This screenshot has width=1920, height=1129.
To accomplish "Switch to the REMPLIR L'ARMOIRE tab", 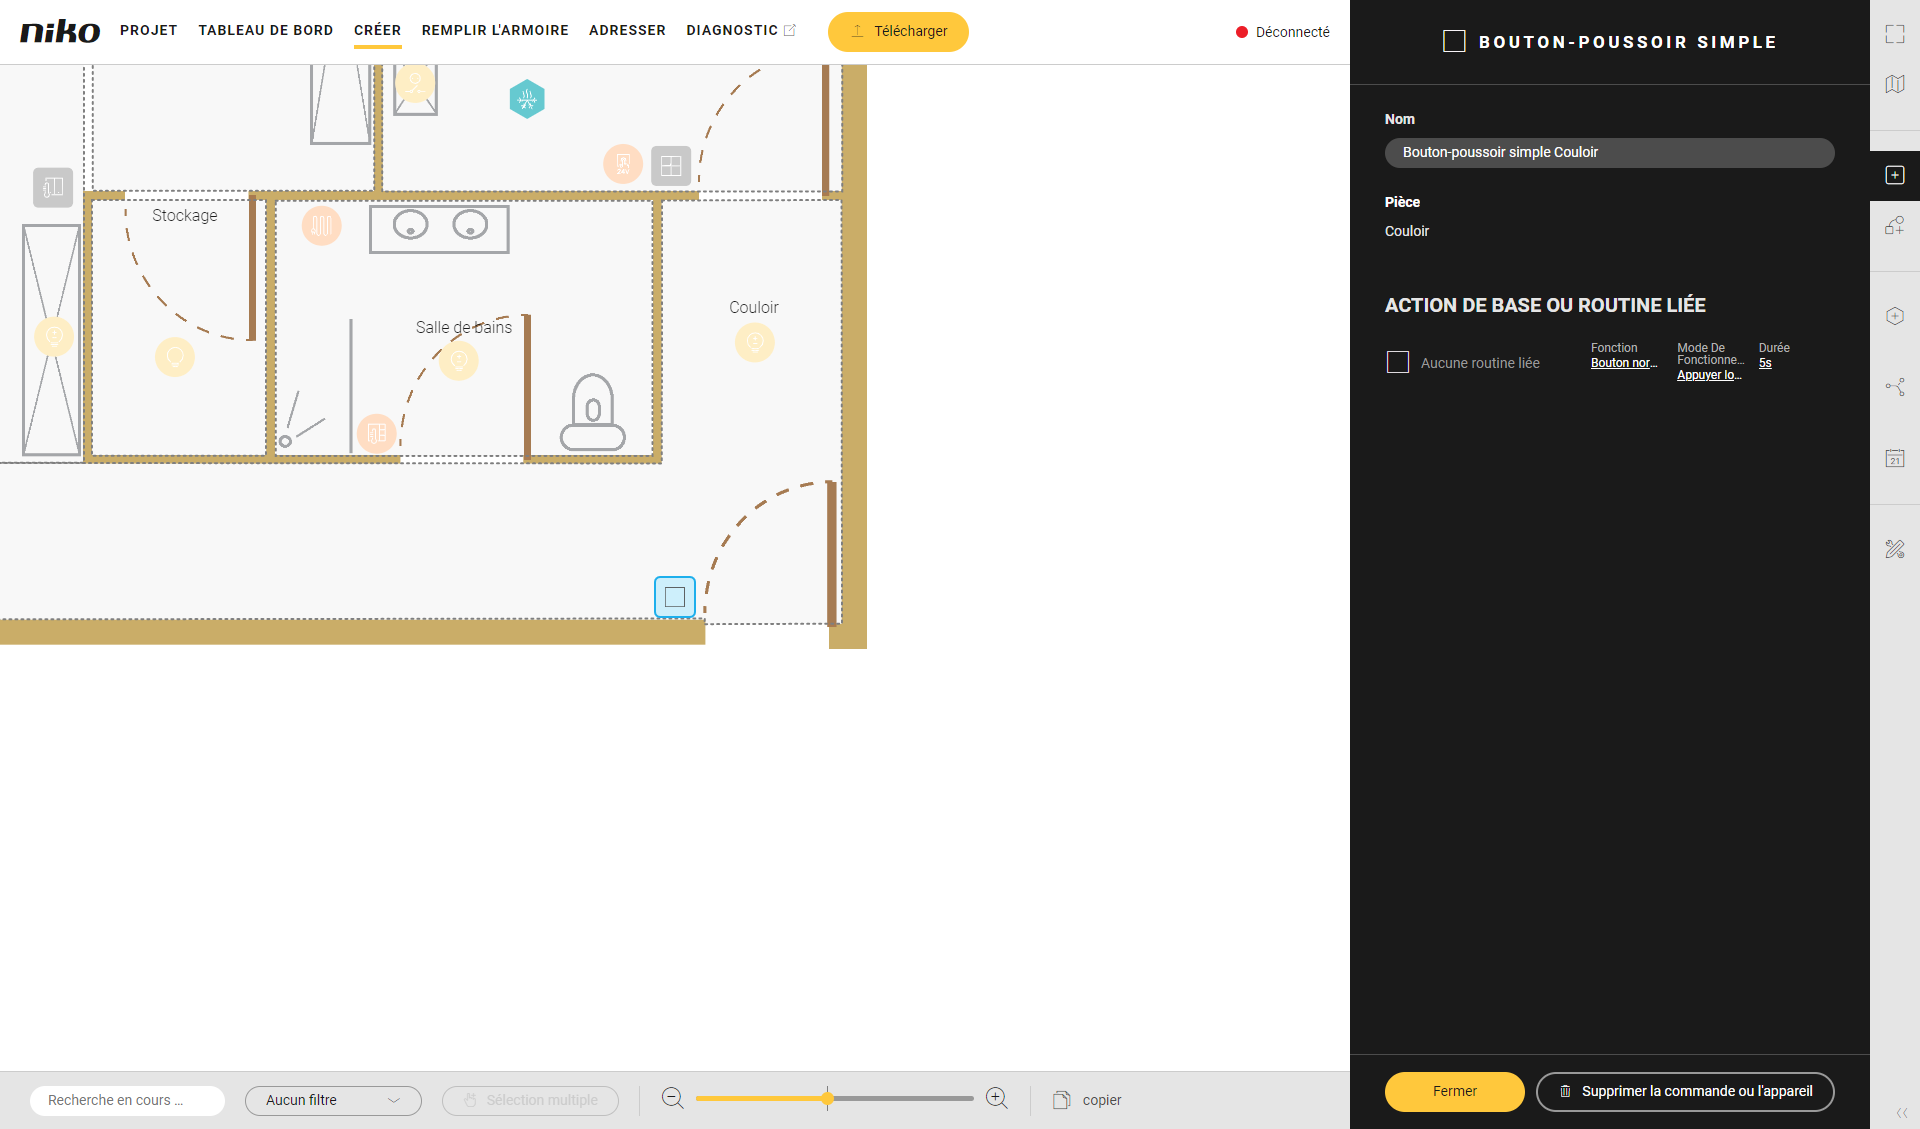I will pyautogui.click(x=495, y=30).
